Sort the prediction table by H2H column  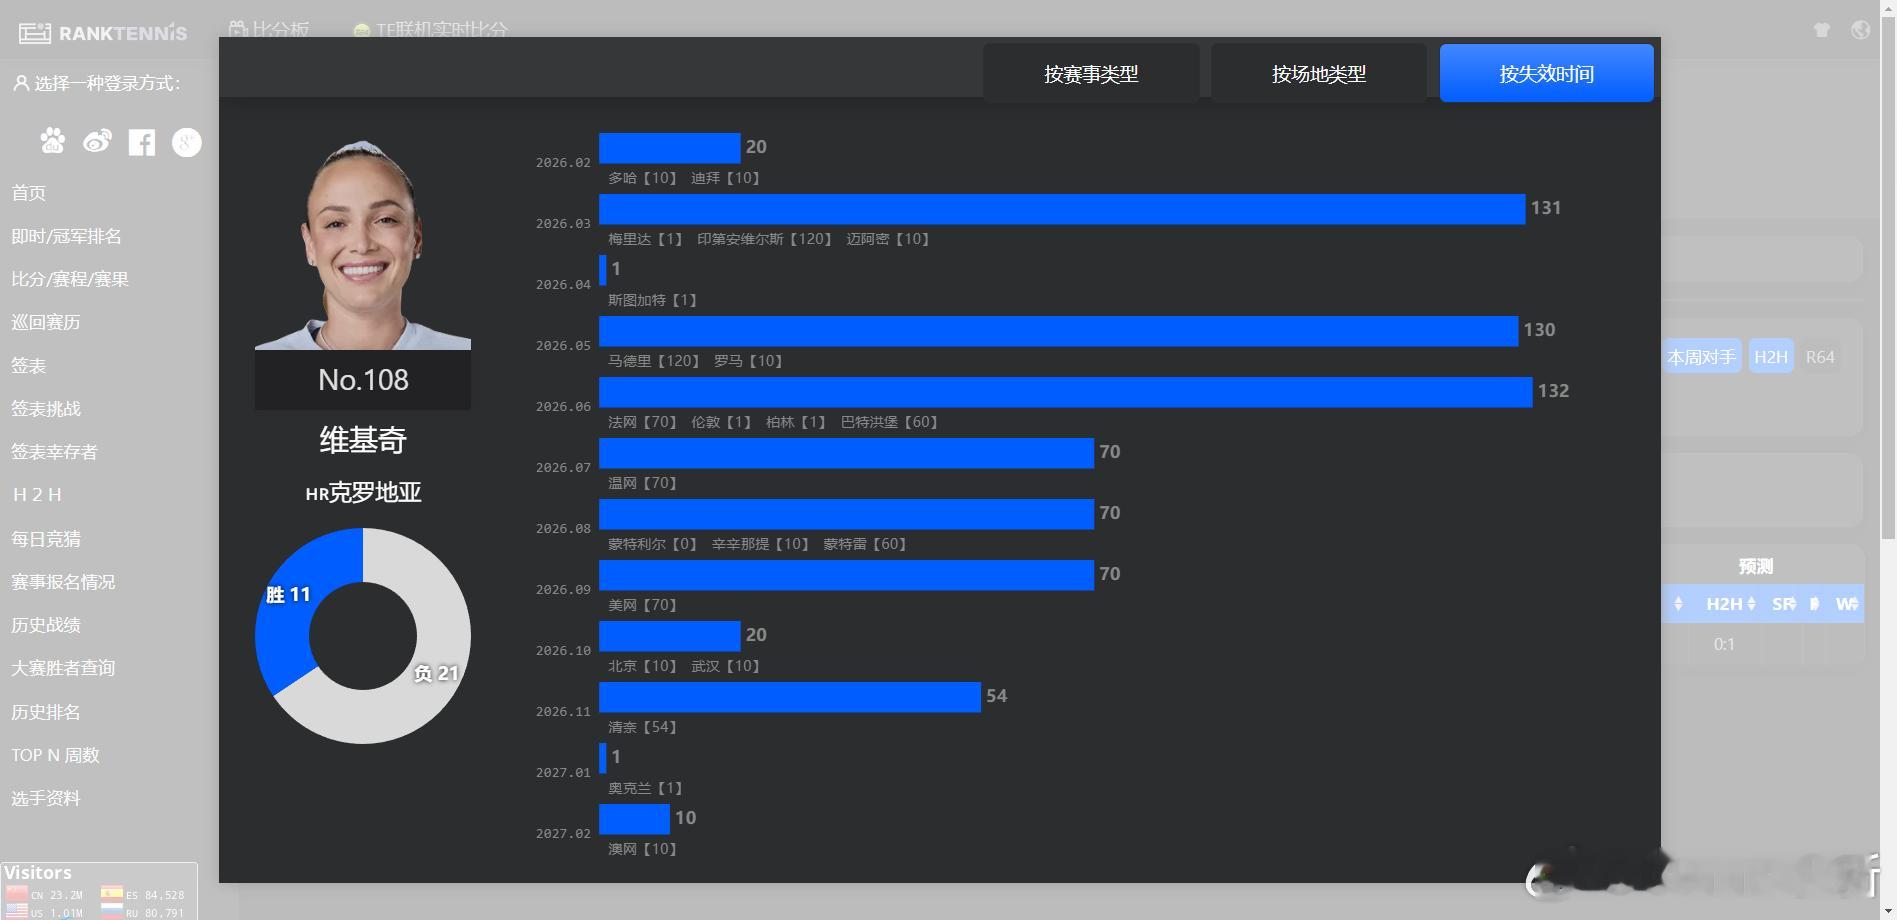click(x=1725, y=604)
